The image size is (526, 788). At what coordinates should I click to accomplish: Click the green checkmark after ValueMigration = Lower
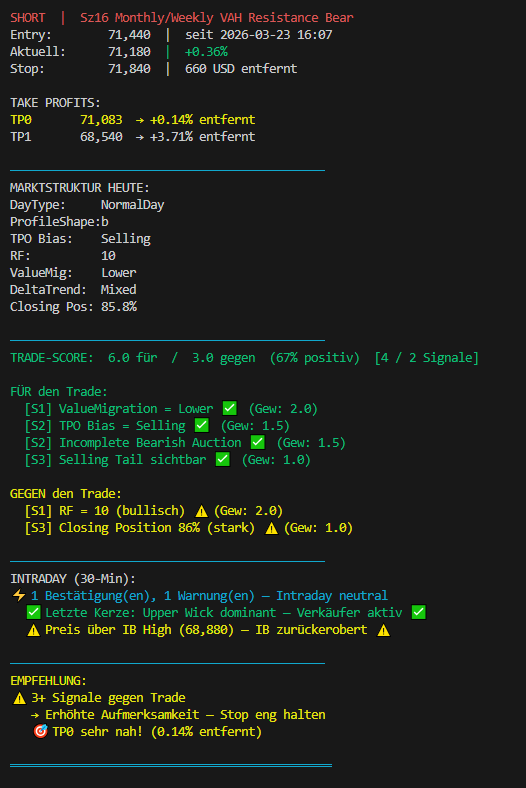pos(230,408)
